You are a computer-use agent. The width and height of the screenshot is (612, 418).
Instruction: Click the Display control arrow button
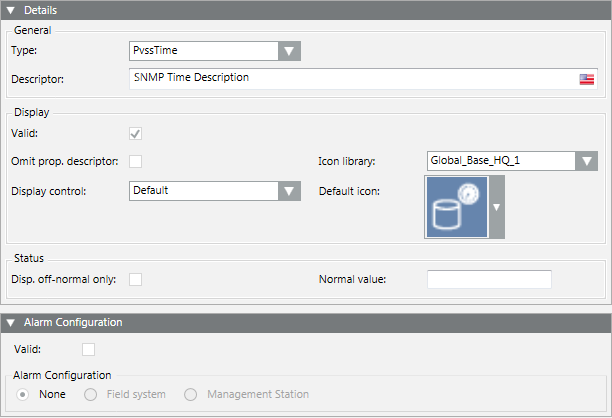click(289, 190)
